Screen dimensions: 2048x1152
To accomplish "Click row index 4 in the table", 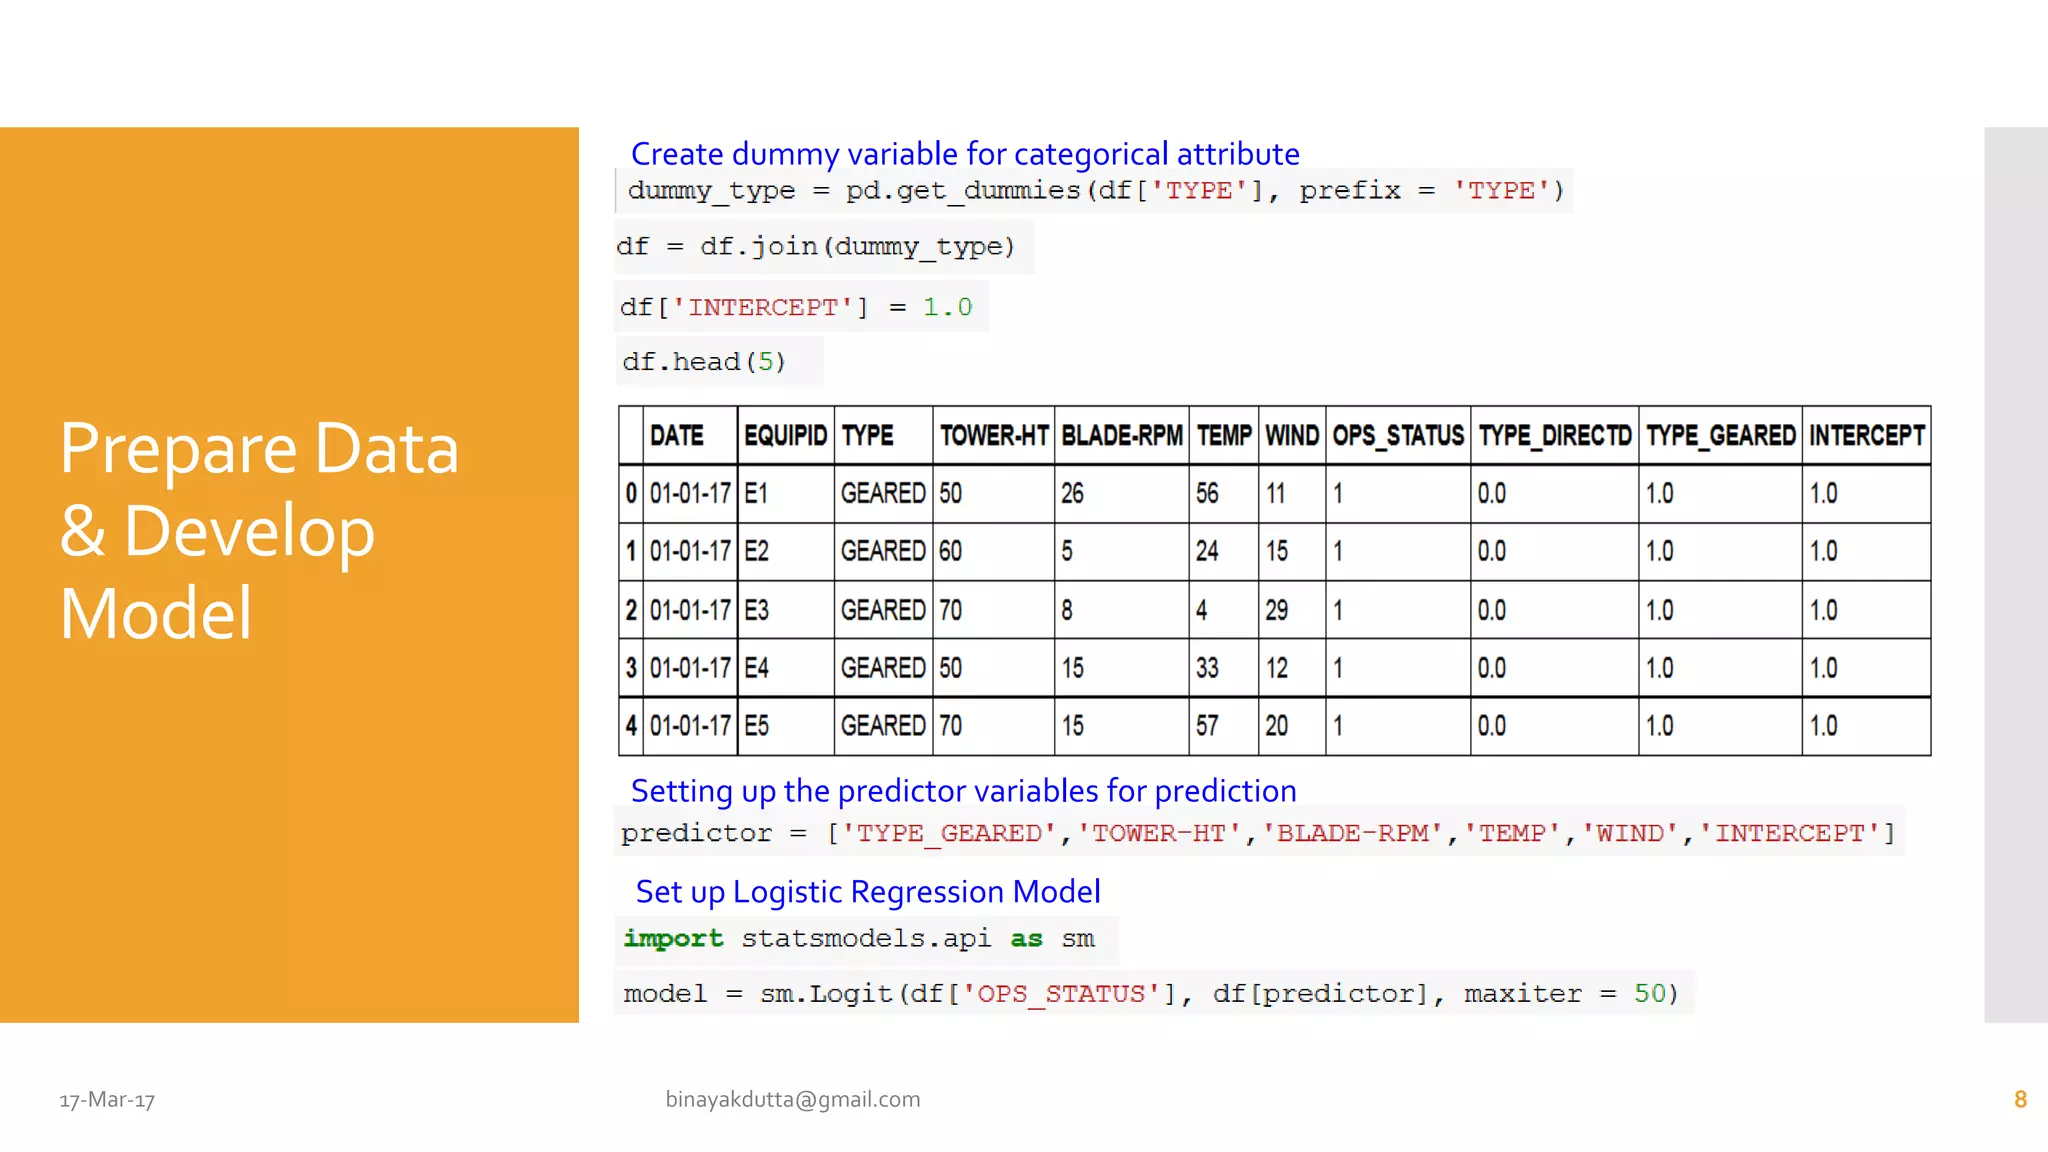I will pos(631,726).
